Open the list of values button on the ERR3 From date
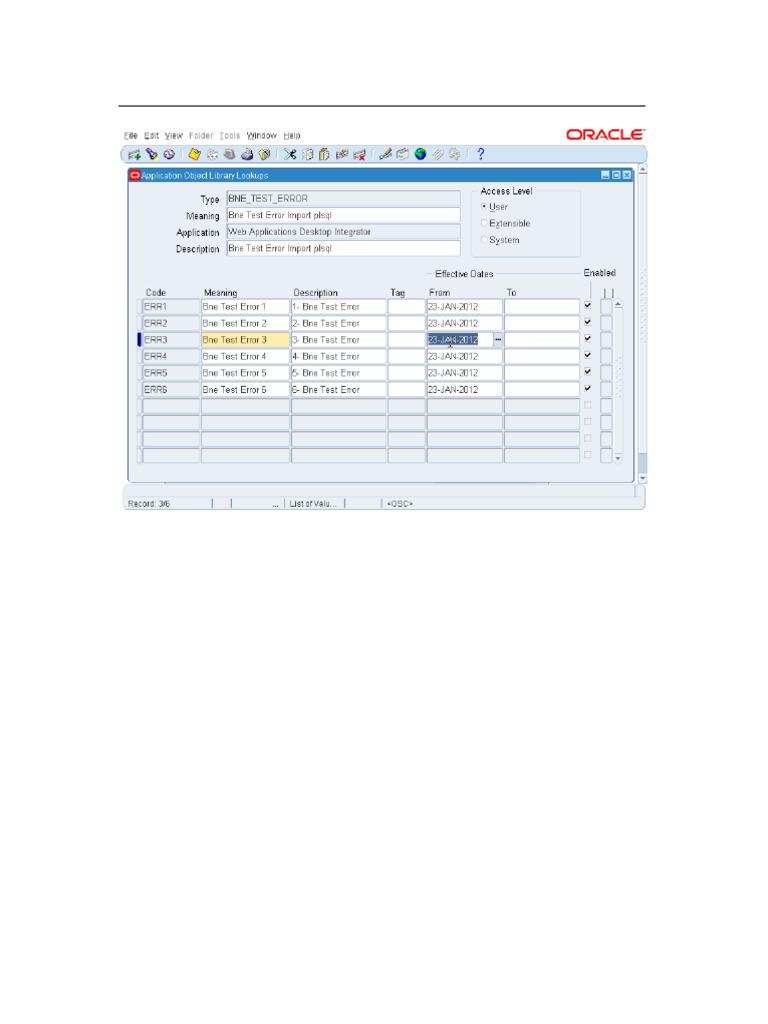 pos(498,340)
